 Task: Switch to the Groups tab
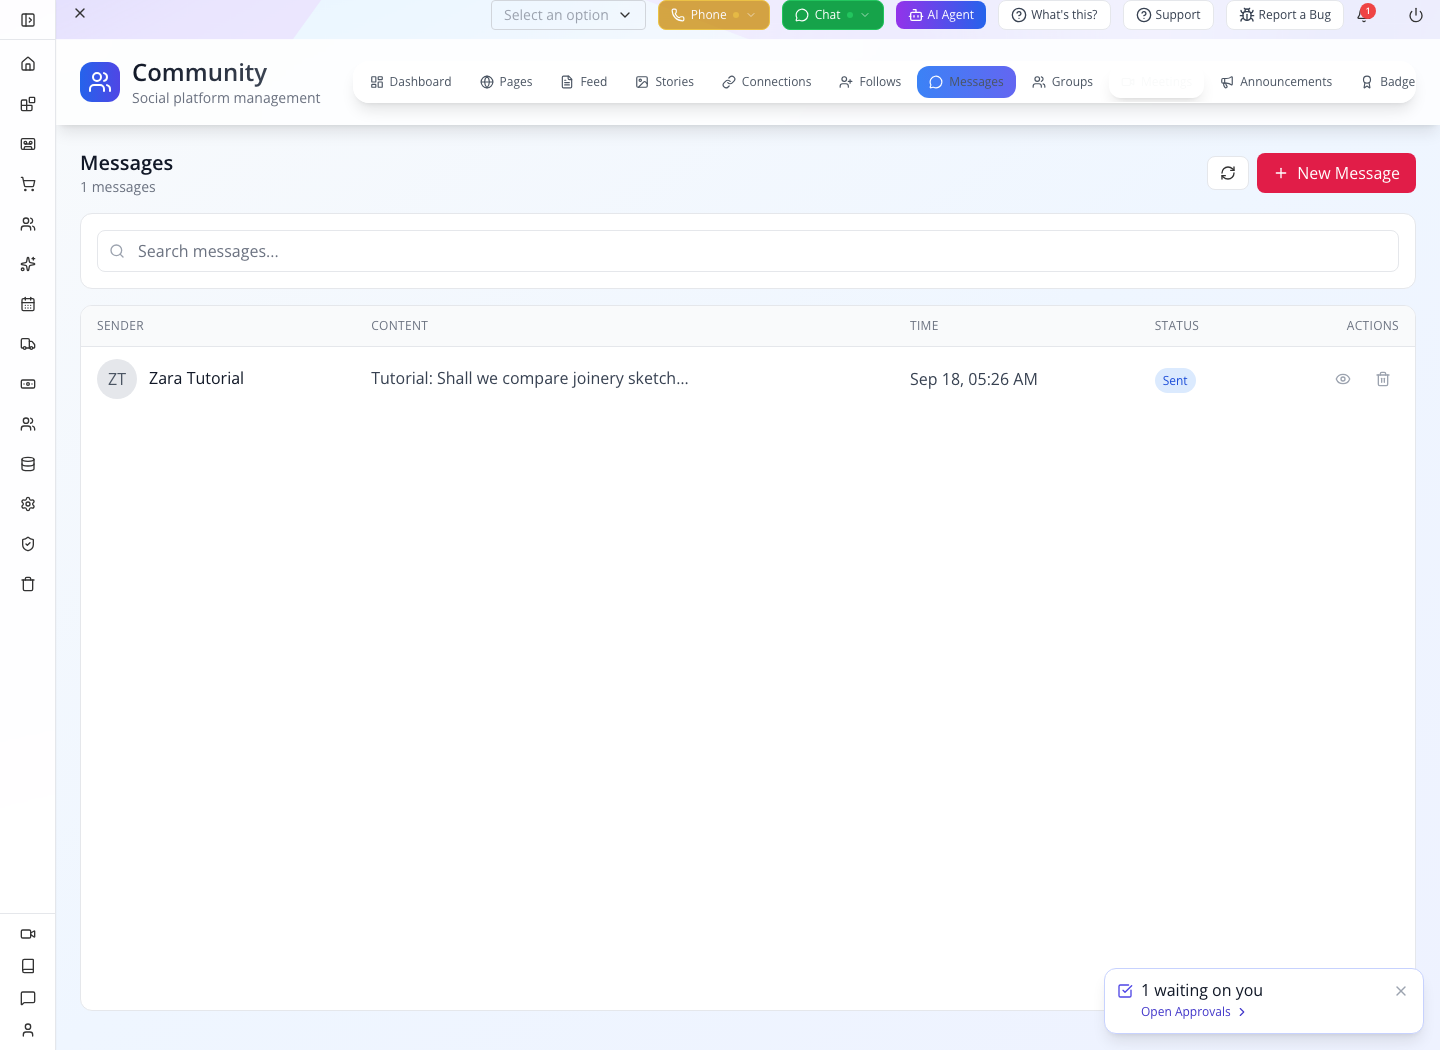tap(1062, 82)
